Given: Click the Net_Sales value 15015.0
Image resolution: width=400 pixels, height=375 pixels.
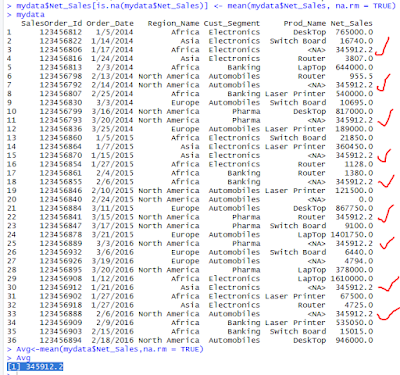Looking at the screenshot, I should 356,332.
